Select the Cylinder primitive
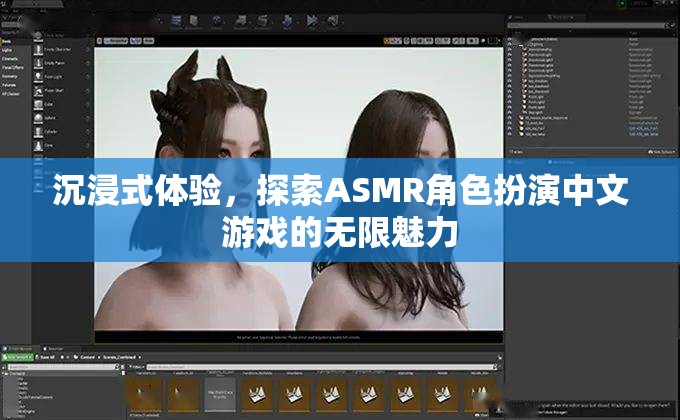680x420 pixels. (61, 131)
